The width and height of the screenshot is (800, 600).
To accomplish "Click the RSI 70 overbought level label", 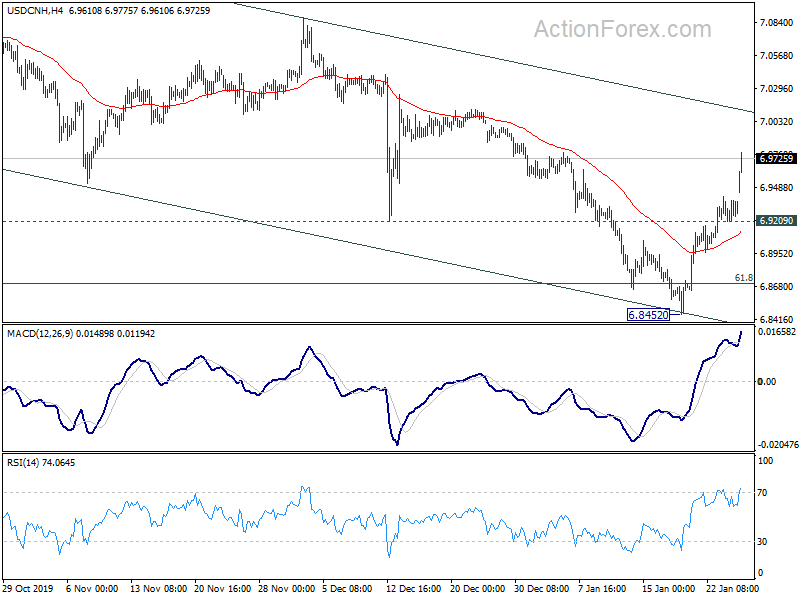I will (762, 493).
